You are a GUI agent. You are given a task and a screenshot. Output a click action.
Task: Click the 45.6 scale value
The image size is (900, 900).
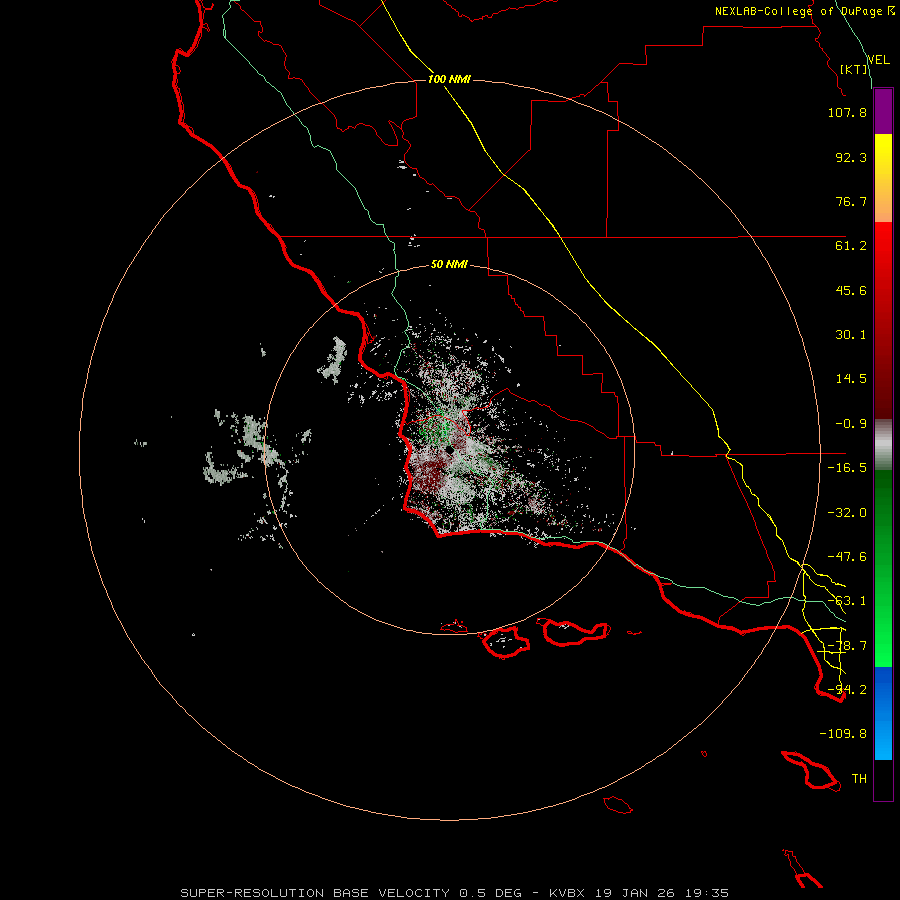coord(851,290)
